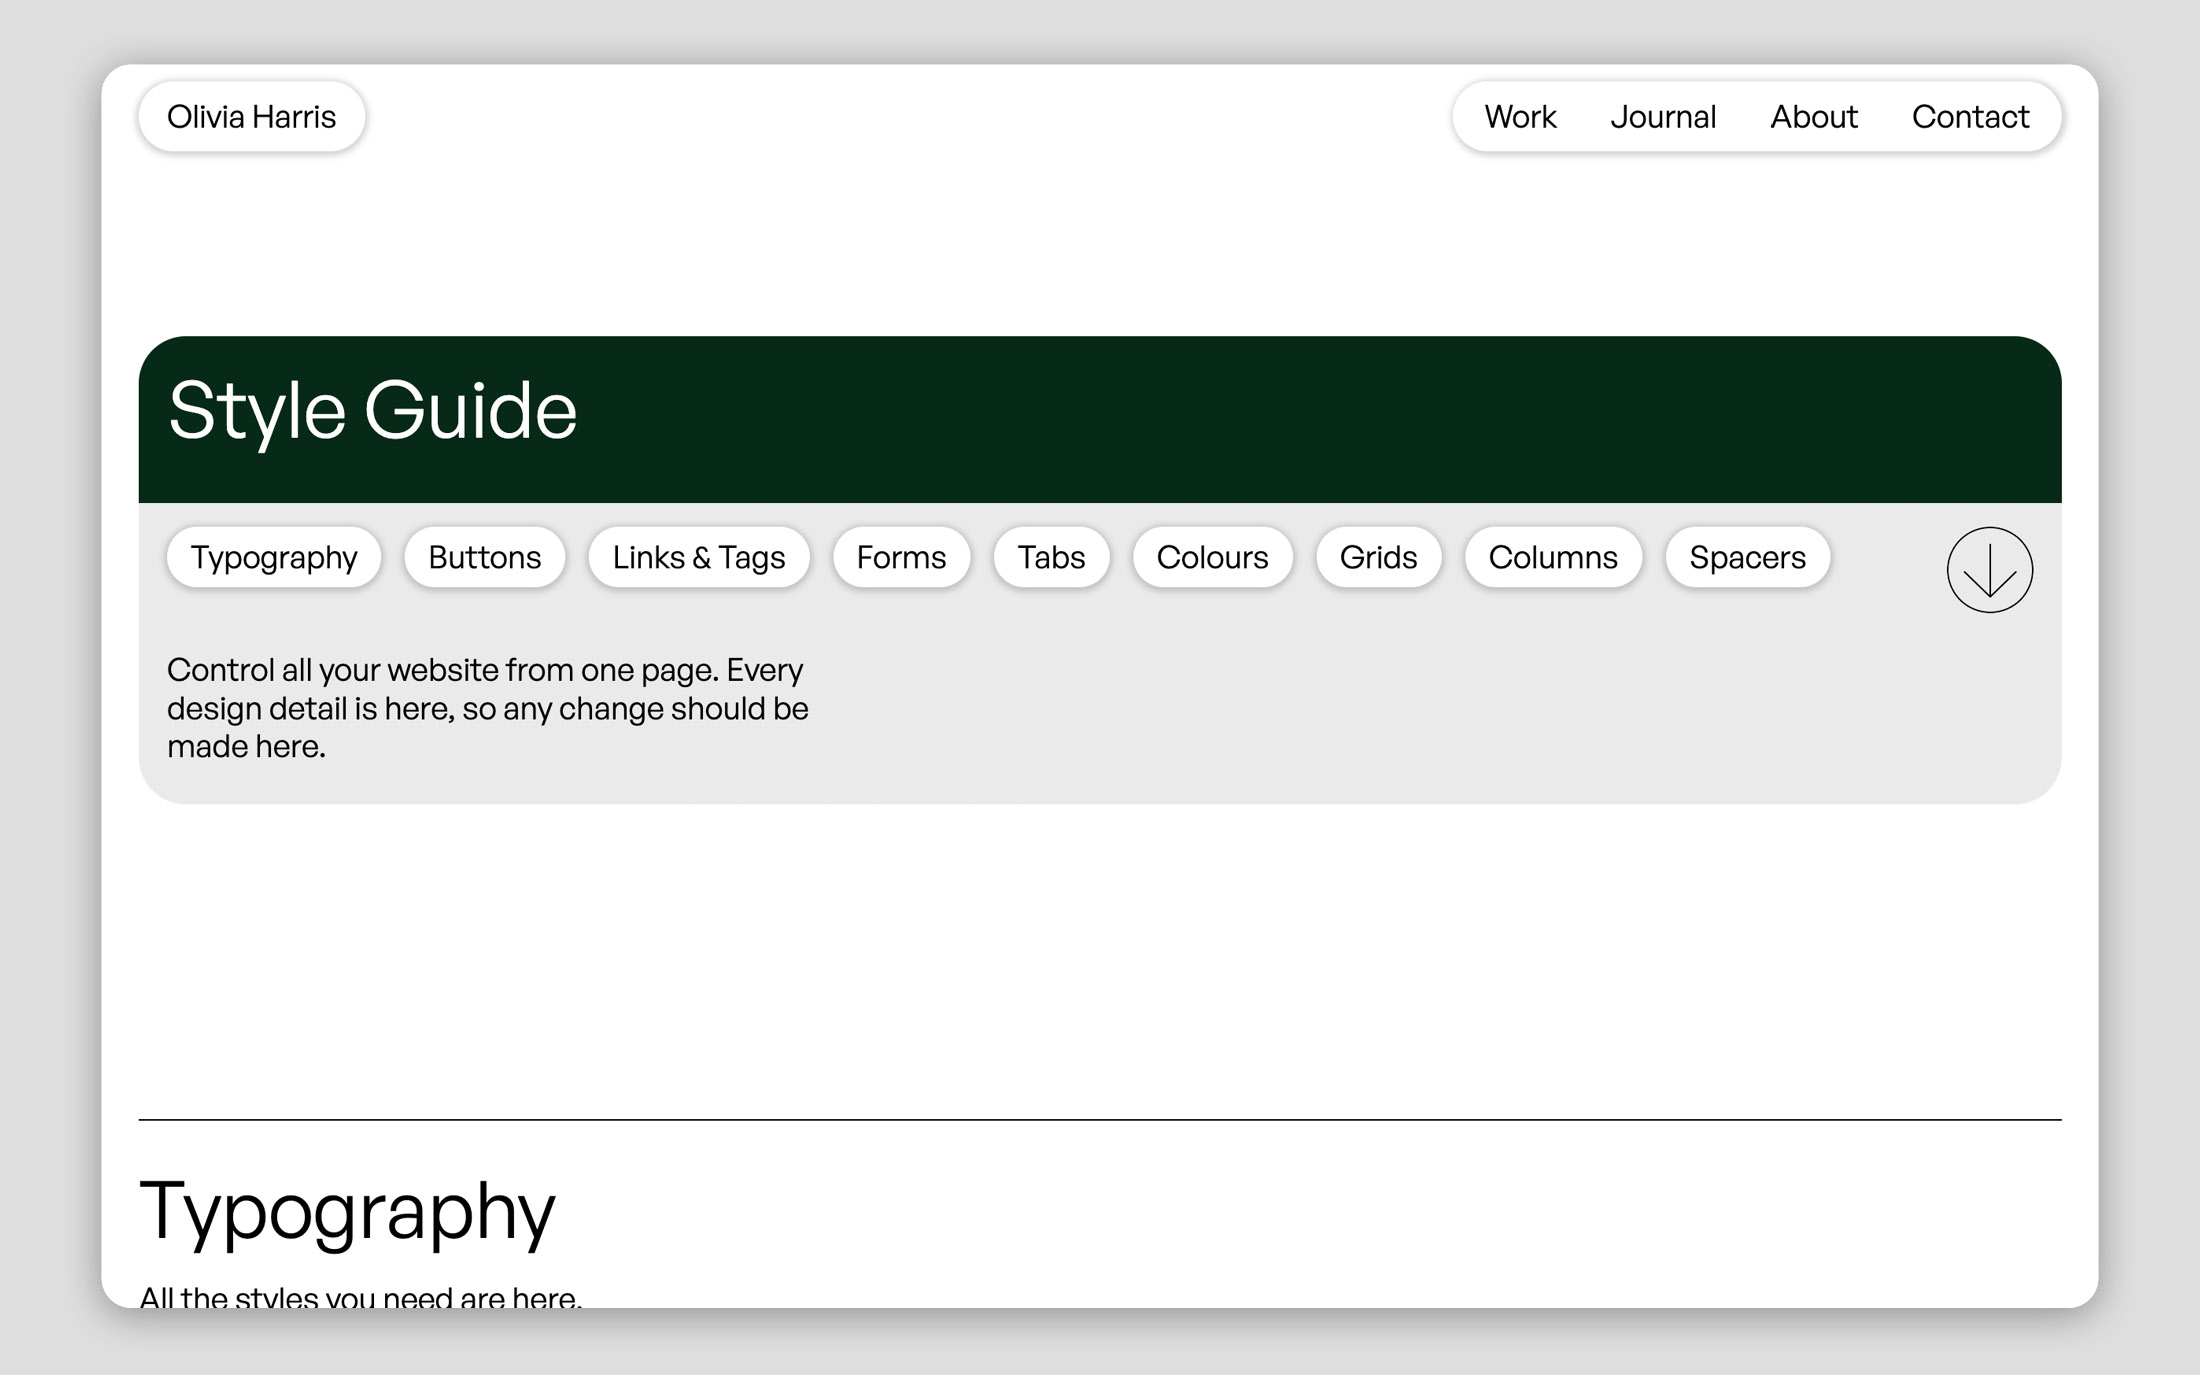Open the About page link
The width and height of the screenshot is (2200, 1375).
(x=1814, y=117)
